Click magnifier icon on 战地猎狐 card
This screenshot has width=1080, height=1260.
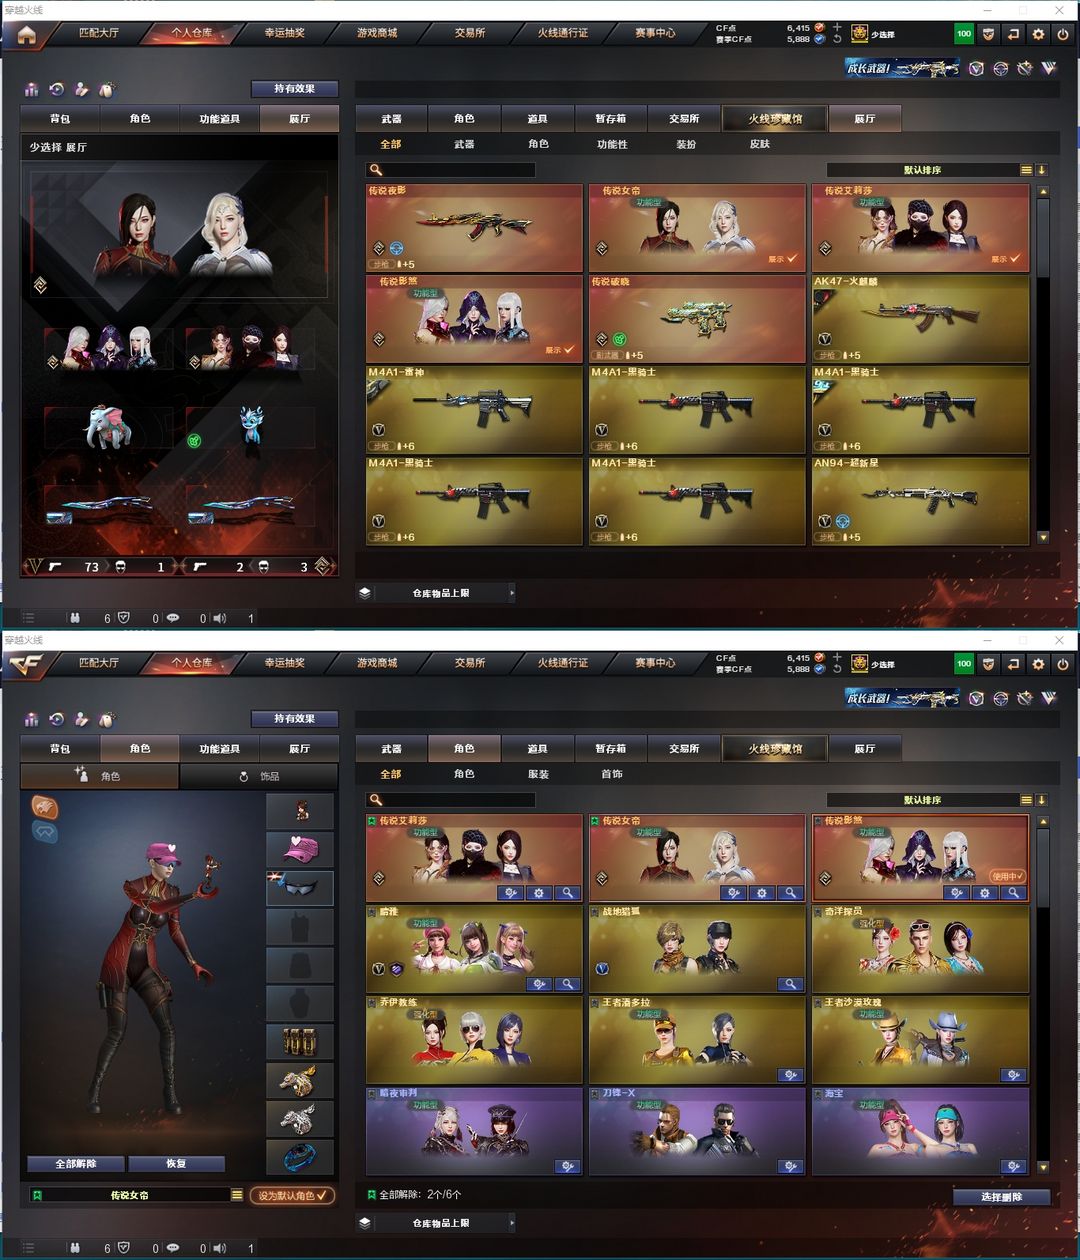790,984
